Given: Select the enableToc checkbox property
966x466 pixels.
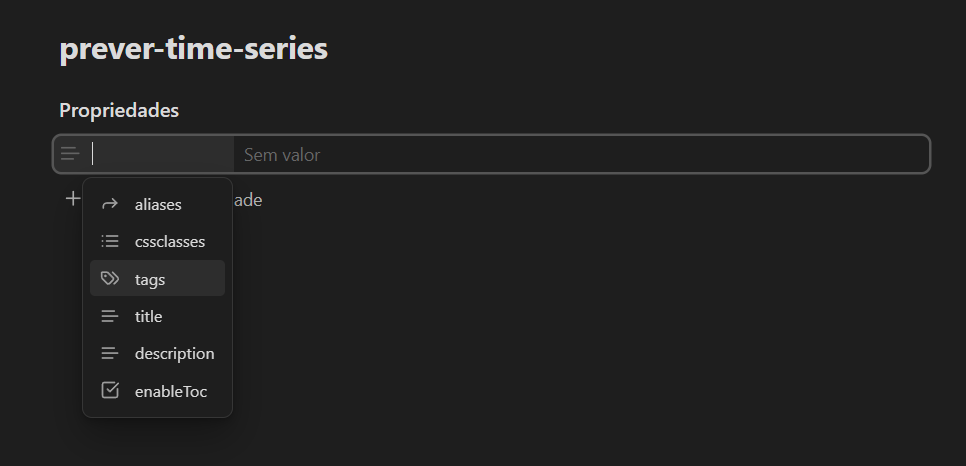Looking at the screenshot, I should [x=171, y=391].
